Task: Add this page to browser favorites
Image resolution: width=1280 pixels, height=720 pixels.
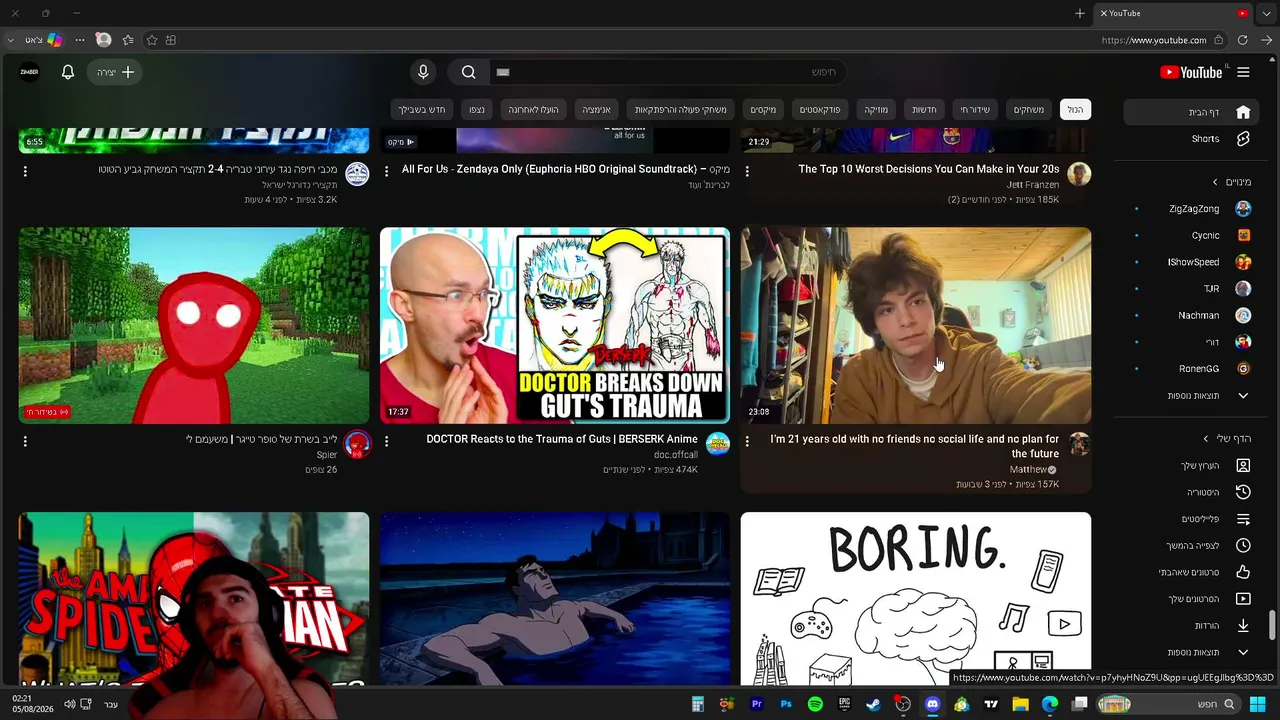Action: click(152, 40)
